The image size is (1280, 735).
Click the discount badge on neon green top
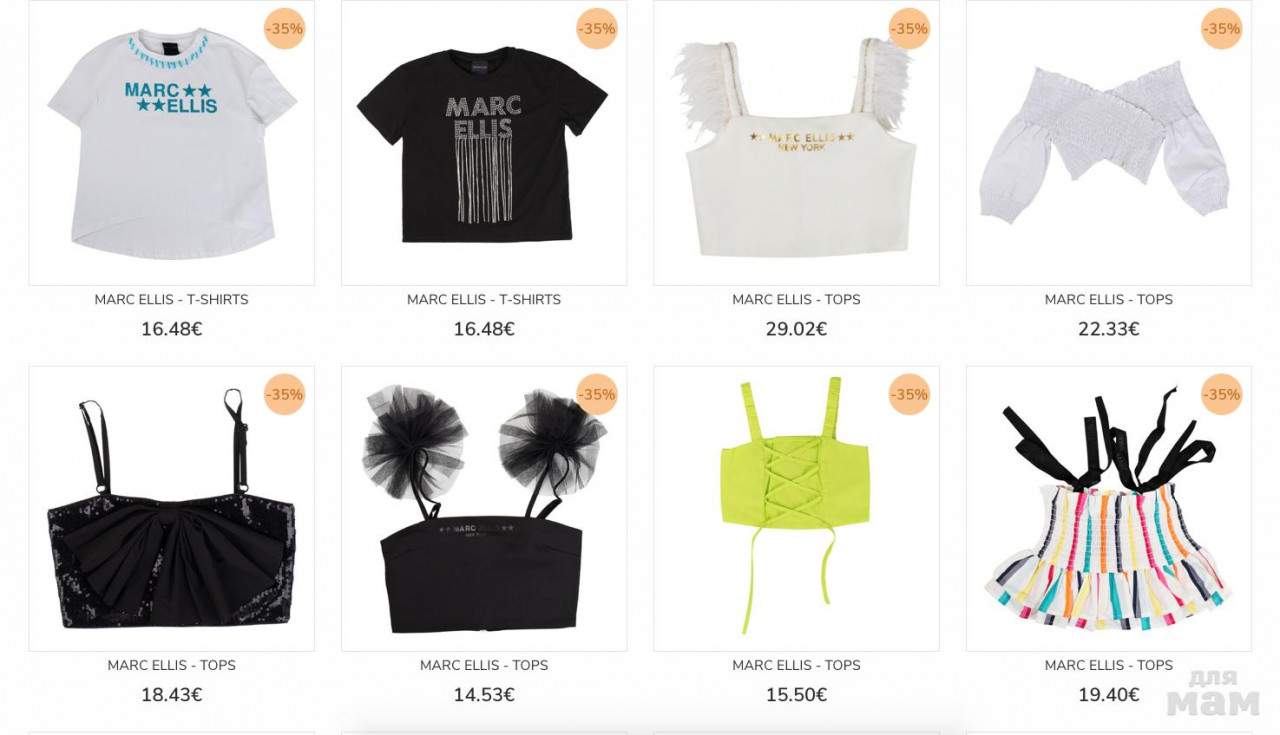[909, 395]
